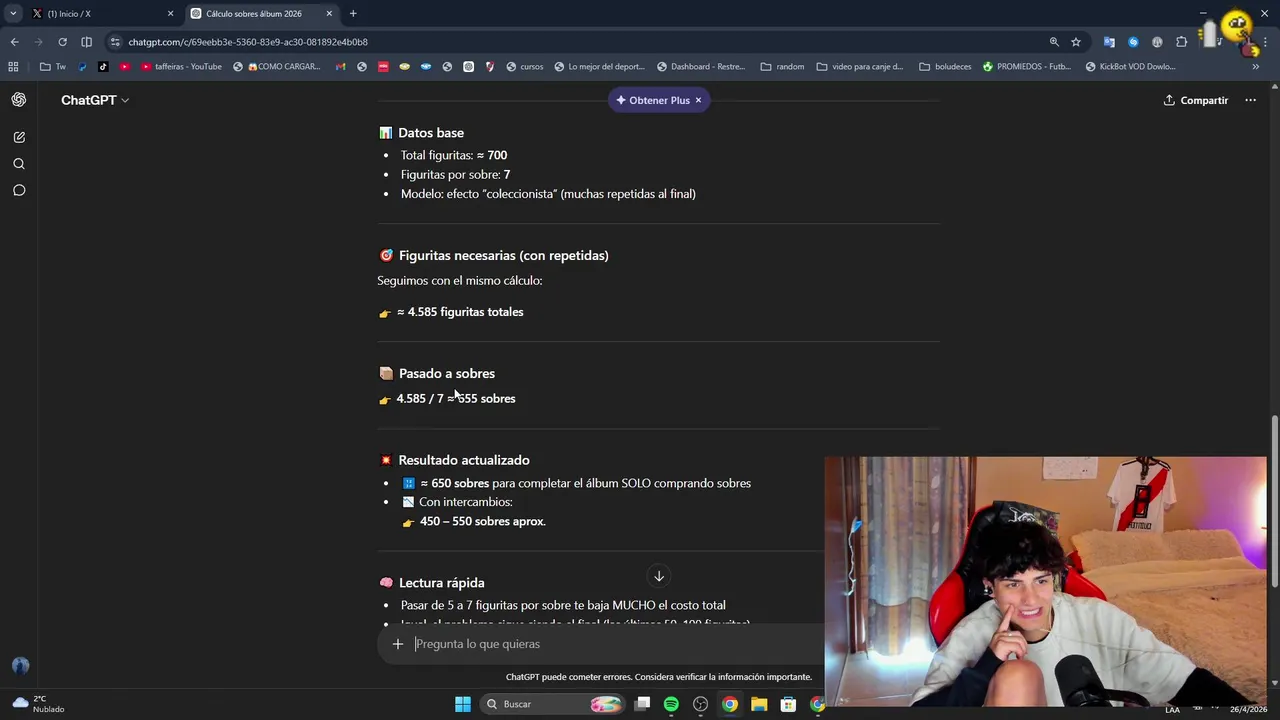Click the chatgpt.com address bar URL
This screenshot has height=720, width=1280.
point(248,42)
